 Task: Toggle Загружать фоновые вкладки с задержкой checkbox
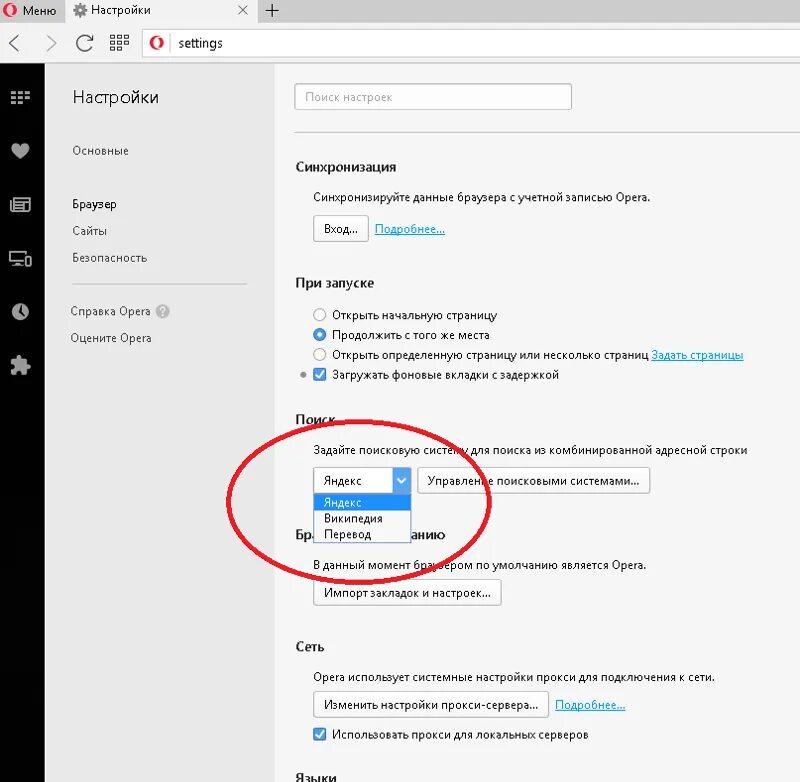(x=319, y=375)
